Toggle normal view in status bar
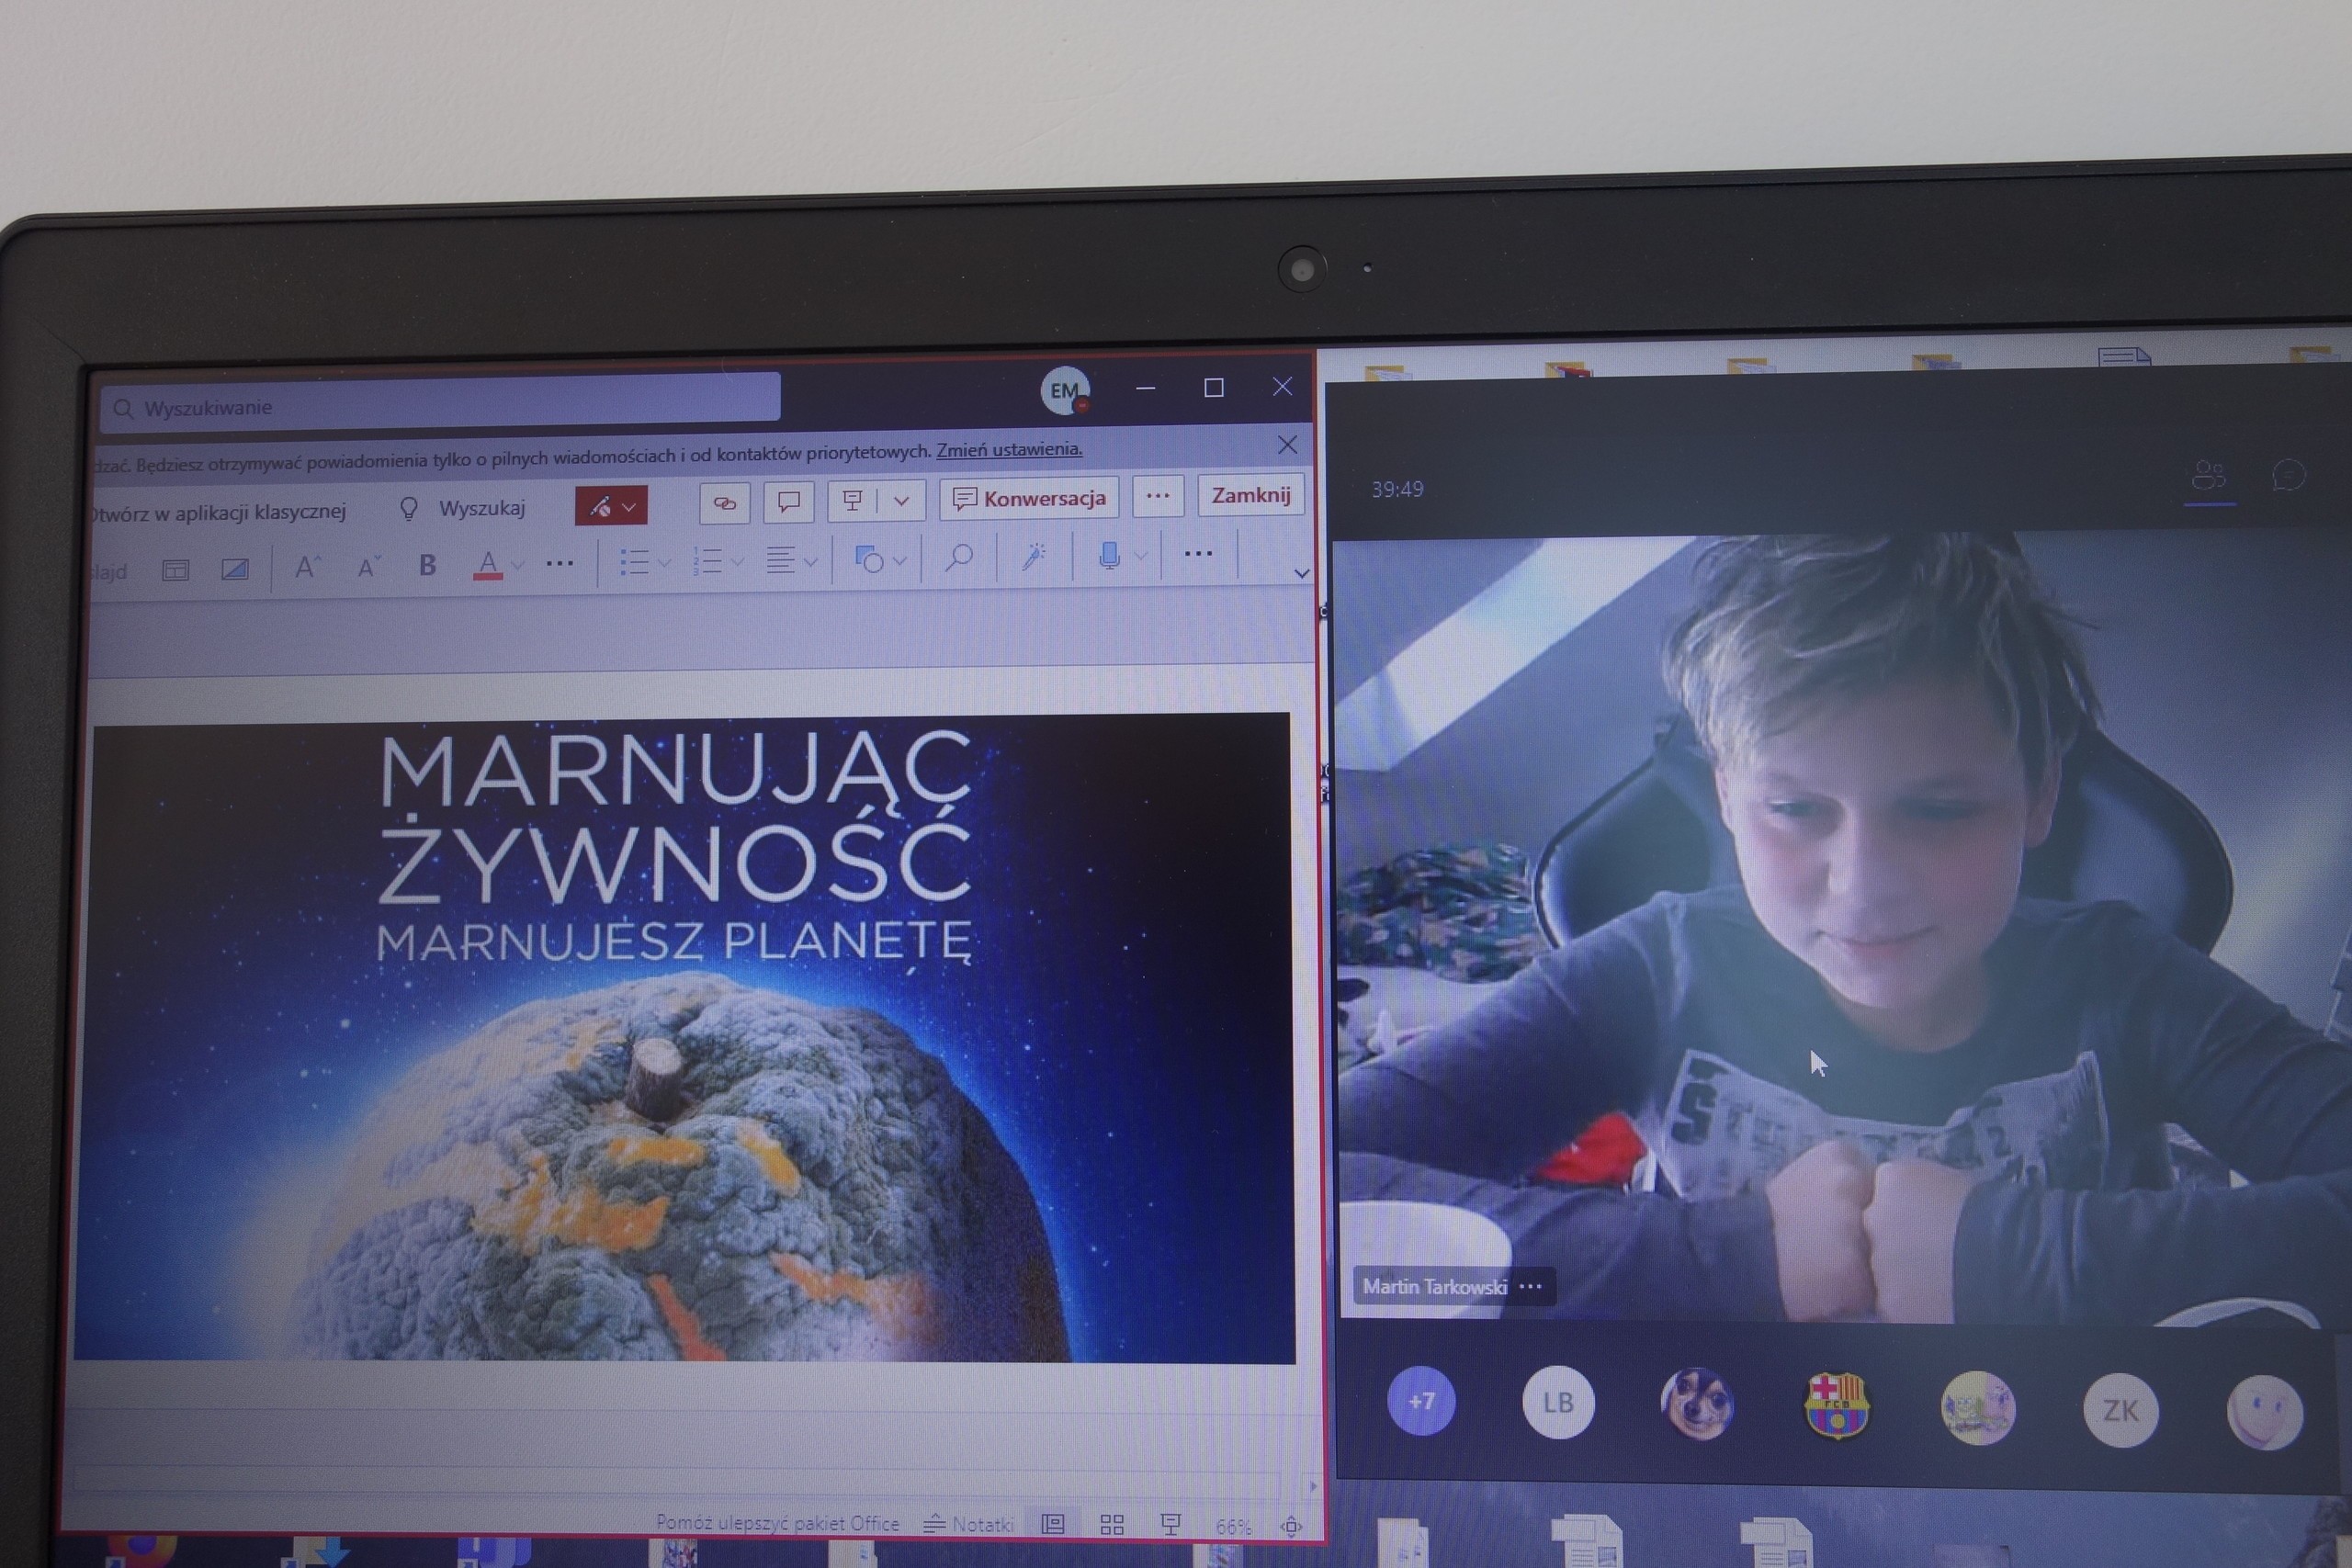2352x1568 pixels. tap(1052, 1524)
